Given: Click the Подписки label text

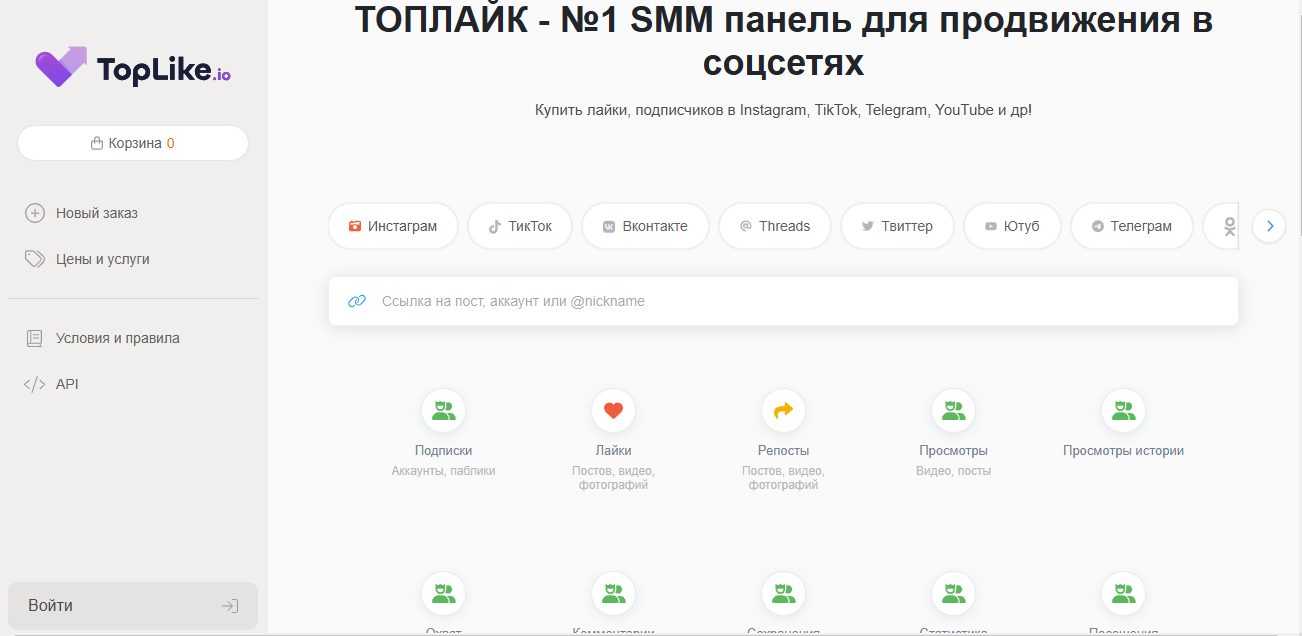Looking at the screenshot, I should tap(443, 451).
